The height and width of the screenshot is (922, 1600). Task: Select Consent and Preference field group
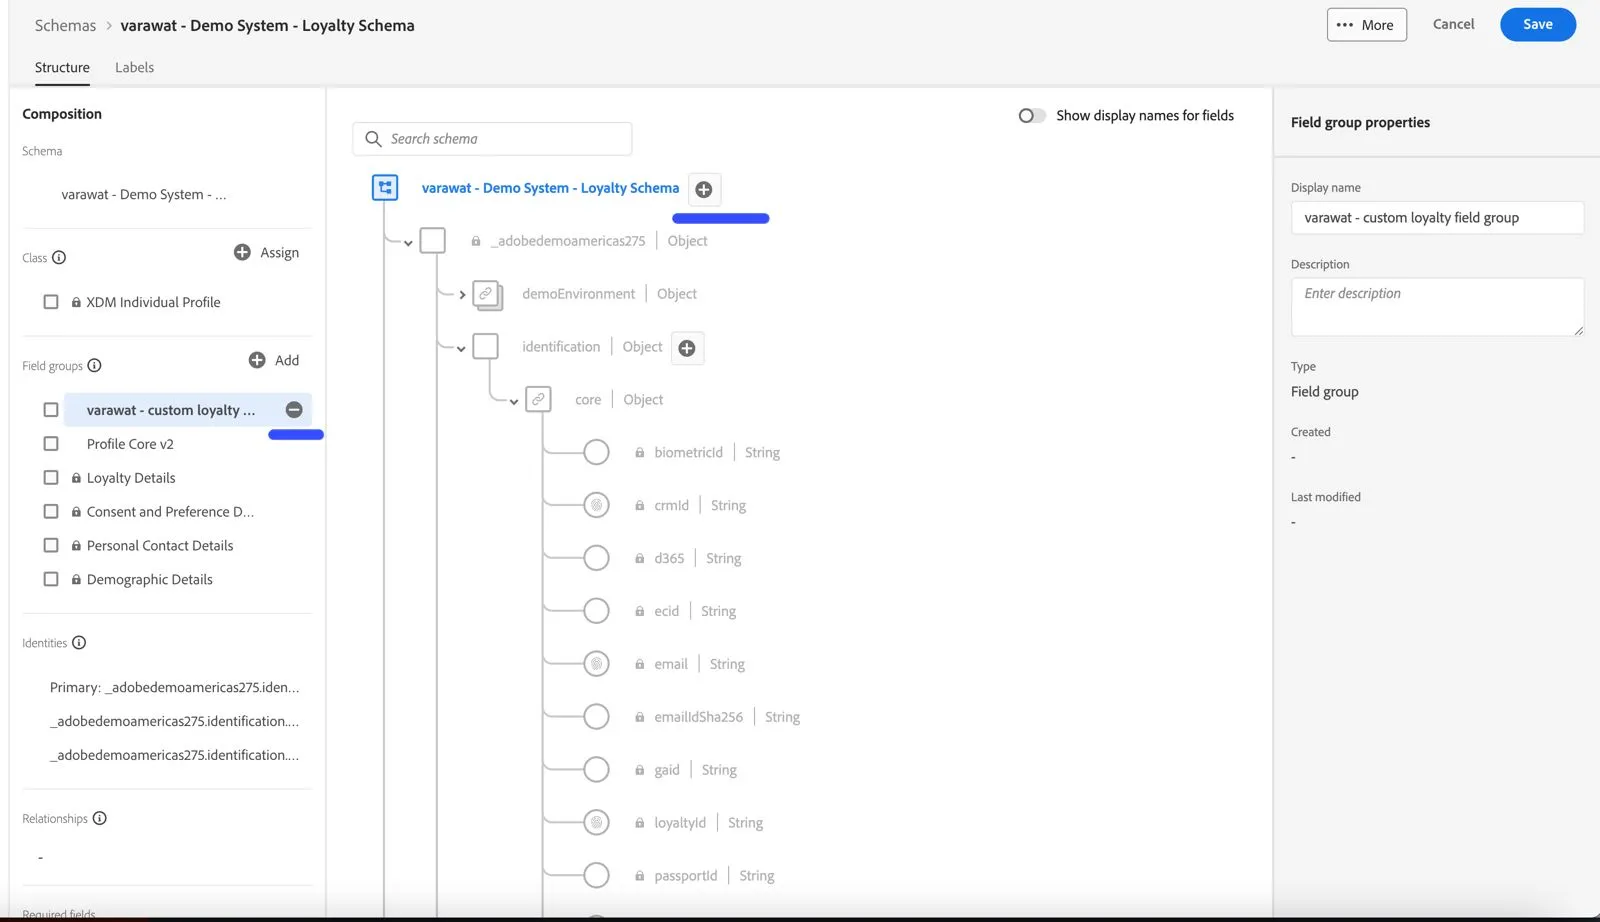point(170,512)
